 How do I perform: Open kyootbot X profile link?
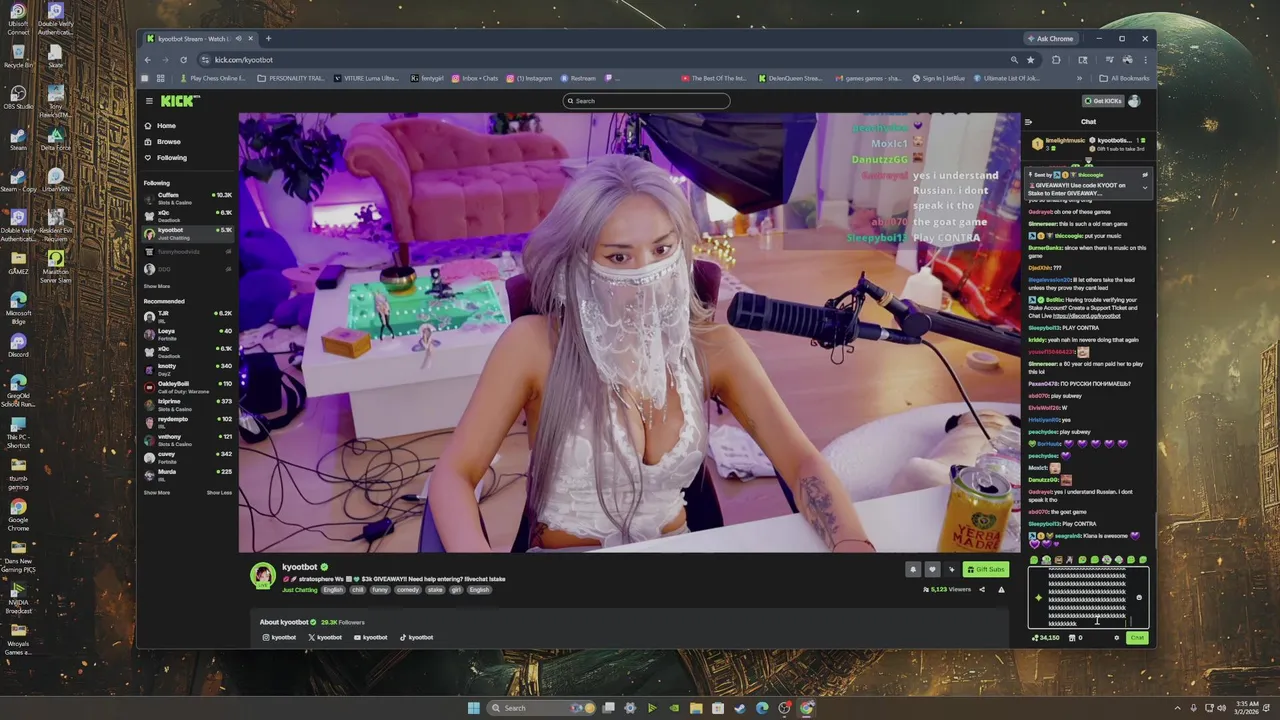click(325, 637)
